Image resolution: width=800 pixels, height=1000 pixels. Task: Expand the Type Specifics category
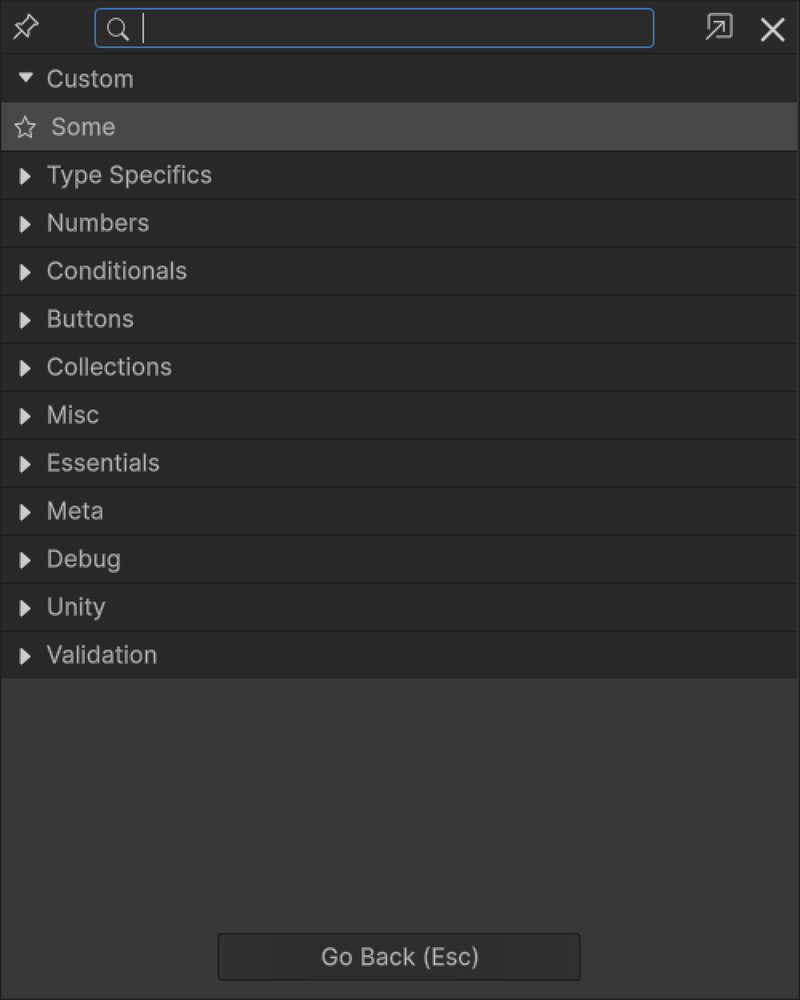(25, 175)
